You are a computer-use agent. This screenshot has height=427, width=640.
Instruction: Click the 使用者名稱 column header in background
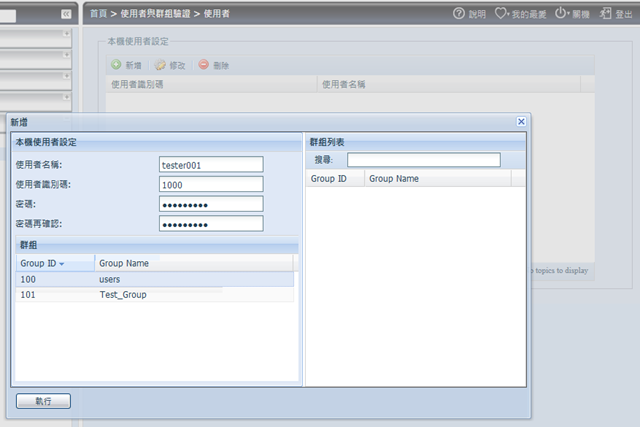click(449, 84)
